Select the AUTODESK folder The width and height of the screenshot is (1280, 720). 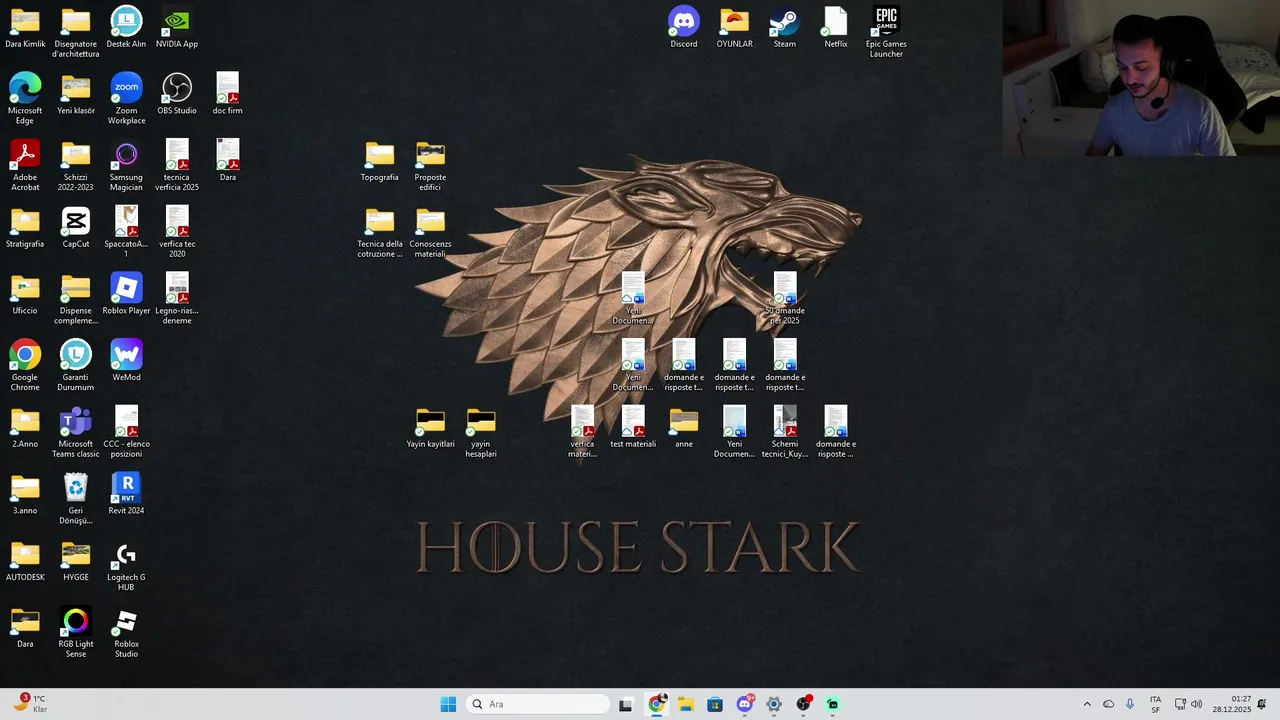pos(25,560)
